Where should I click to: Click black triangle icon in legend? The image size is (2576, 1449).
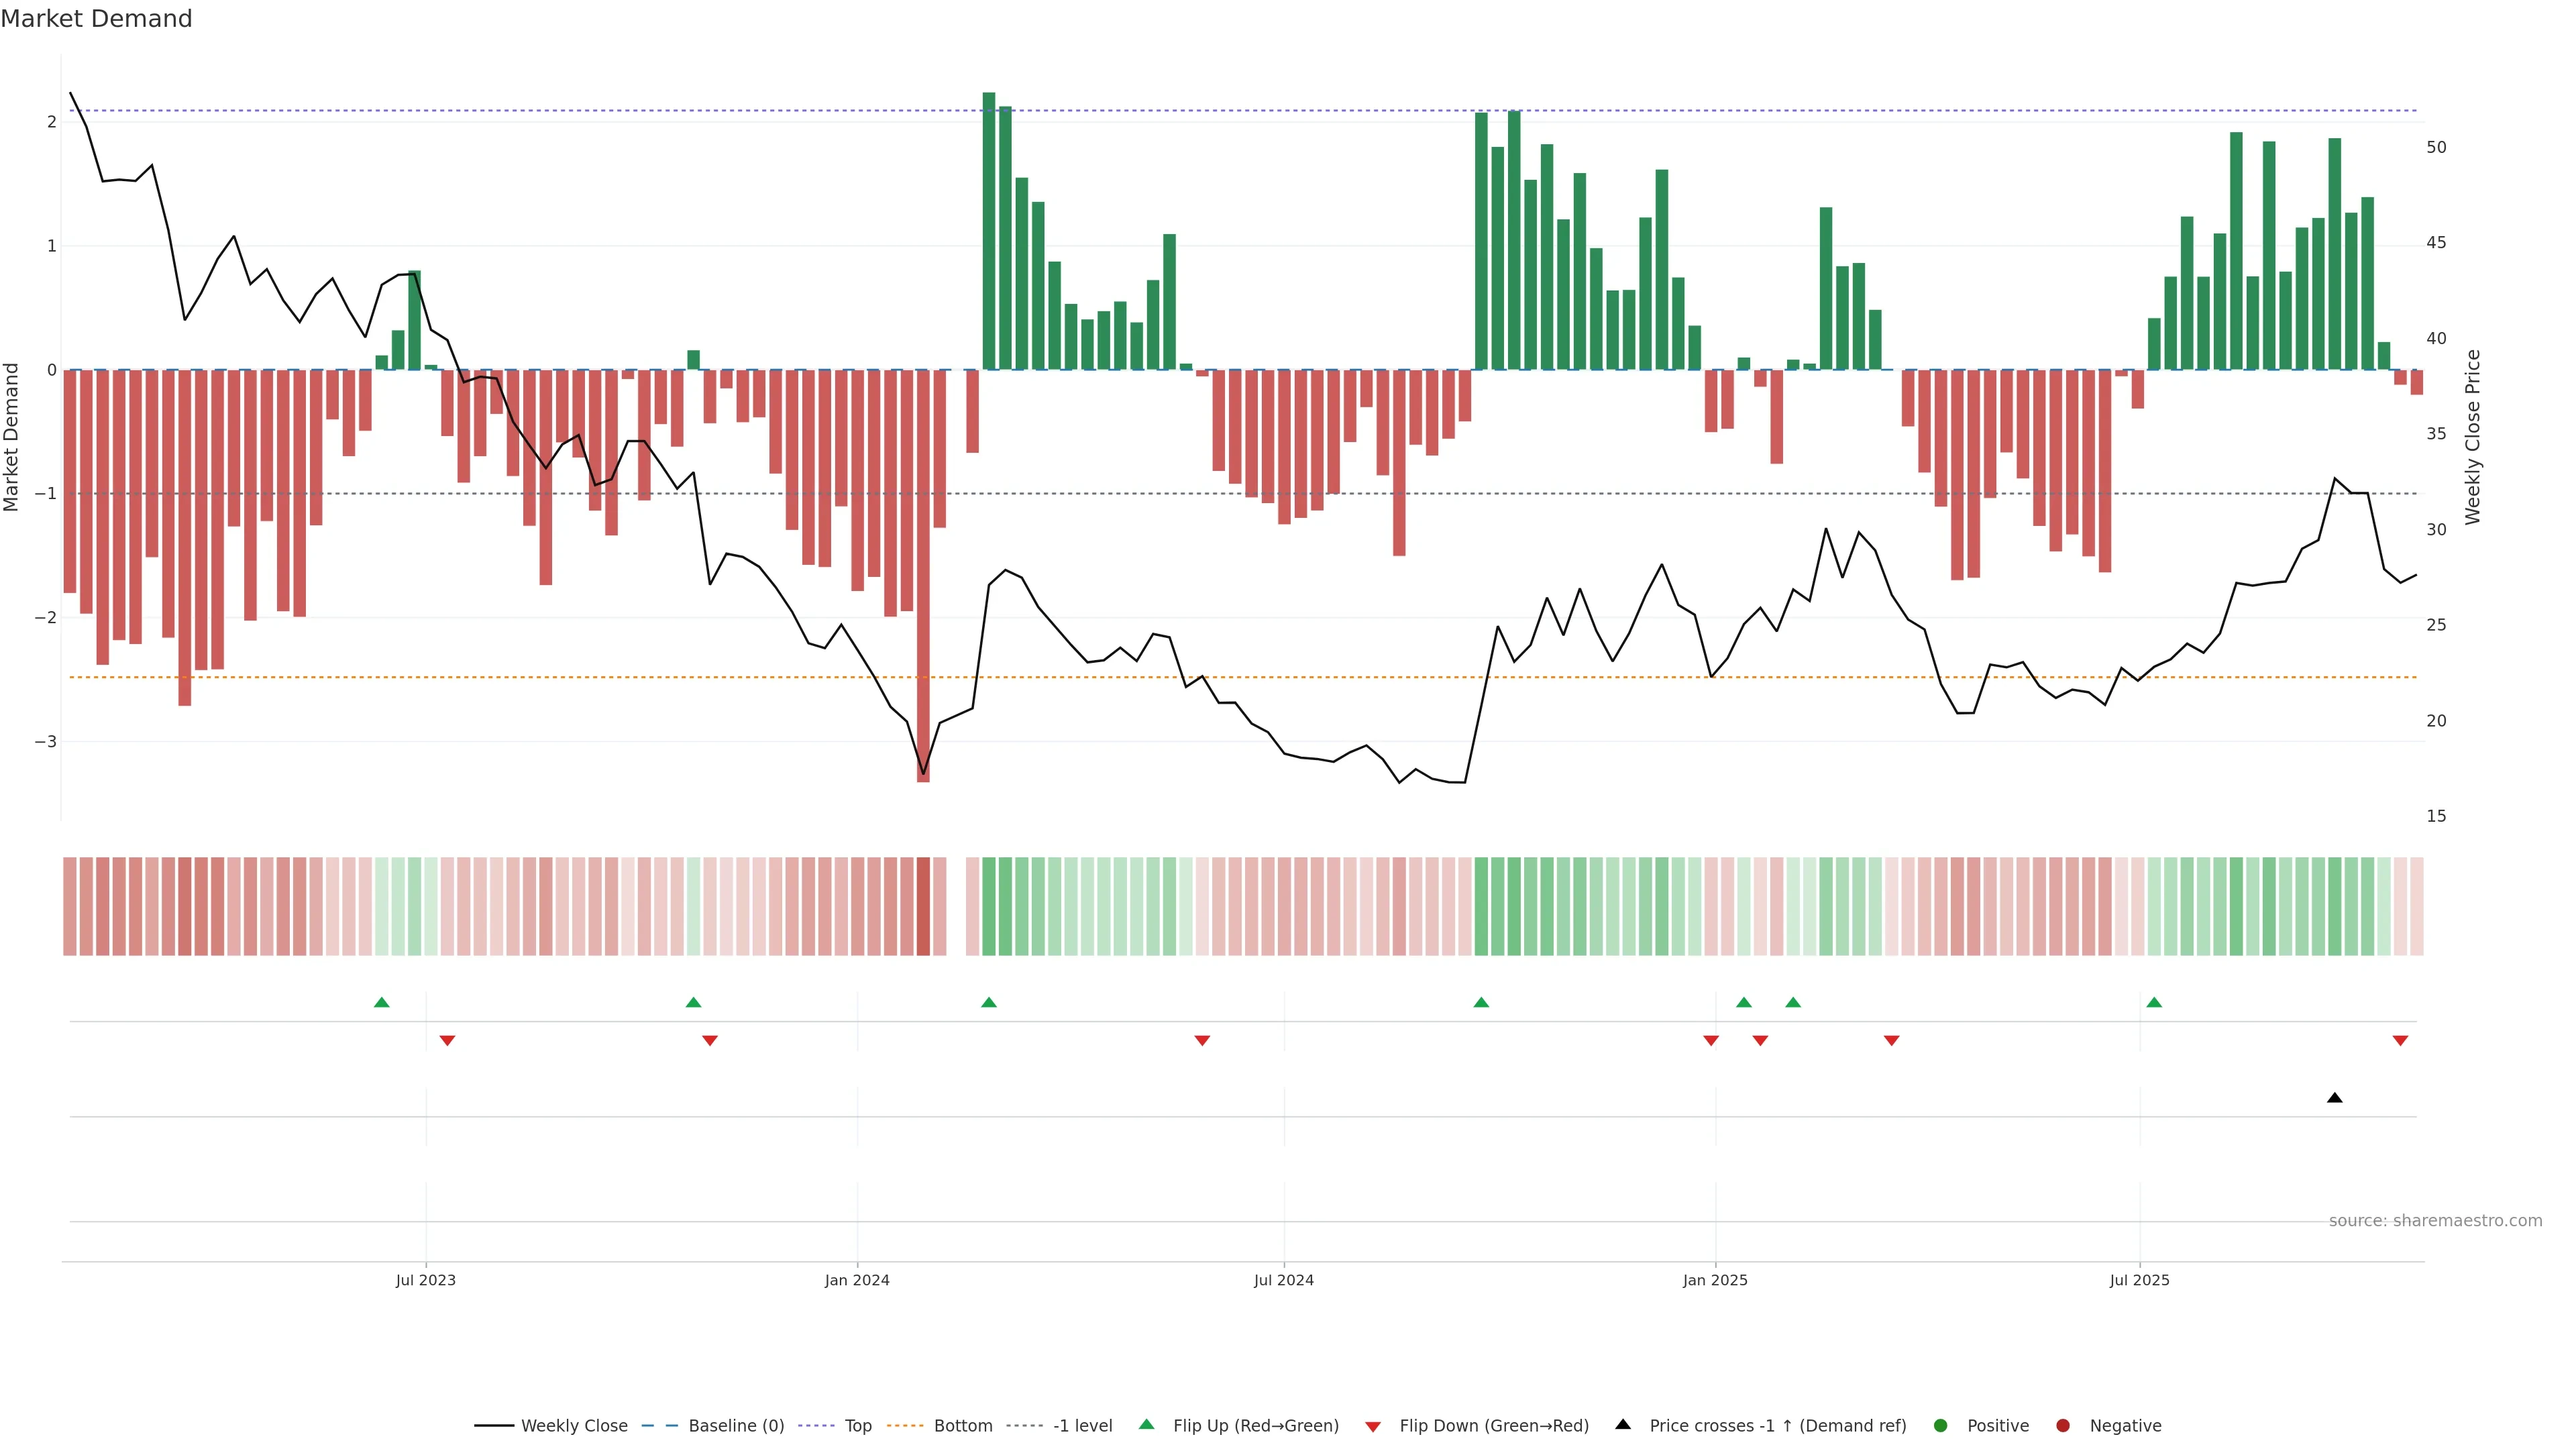1623,1424
